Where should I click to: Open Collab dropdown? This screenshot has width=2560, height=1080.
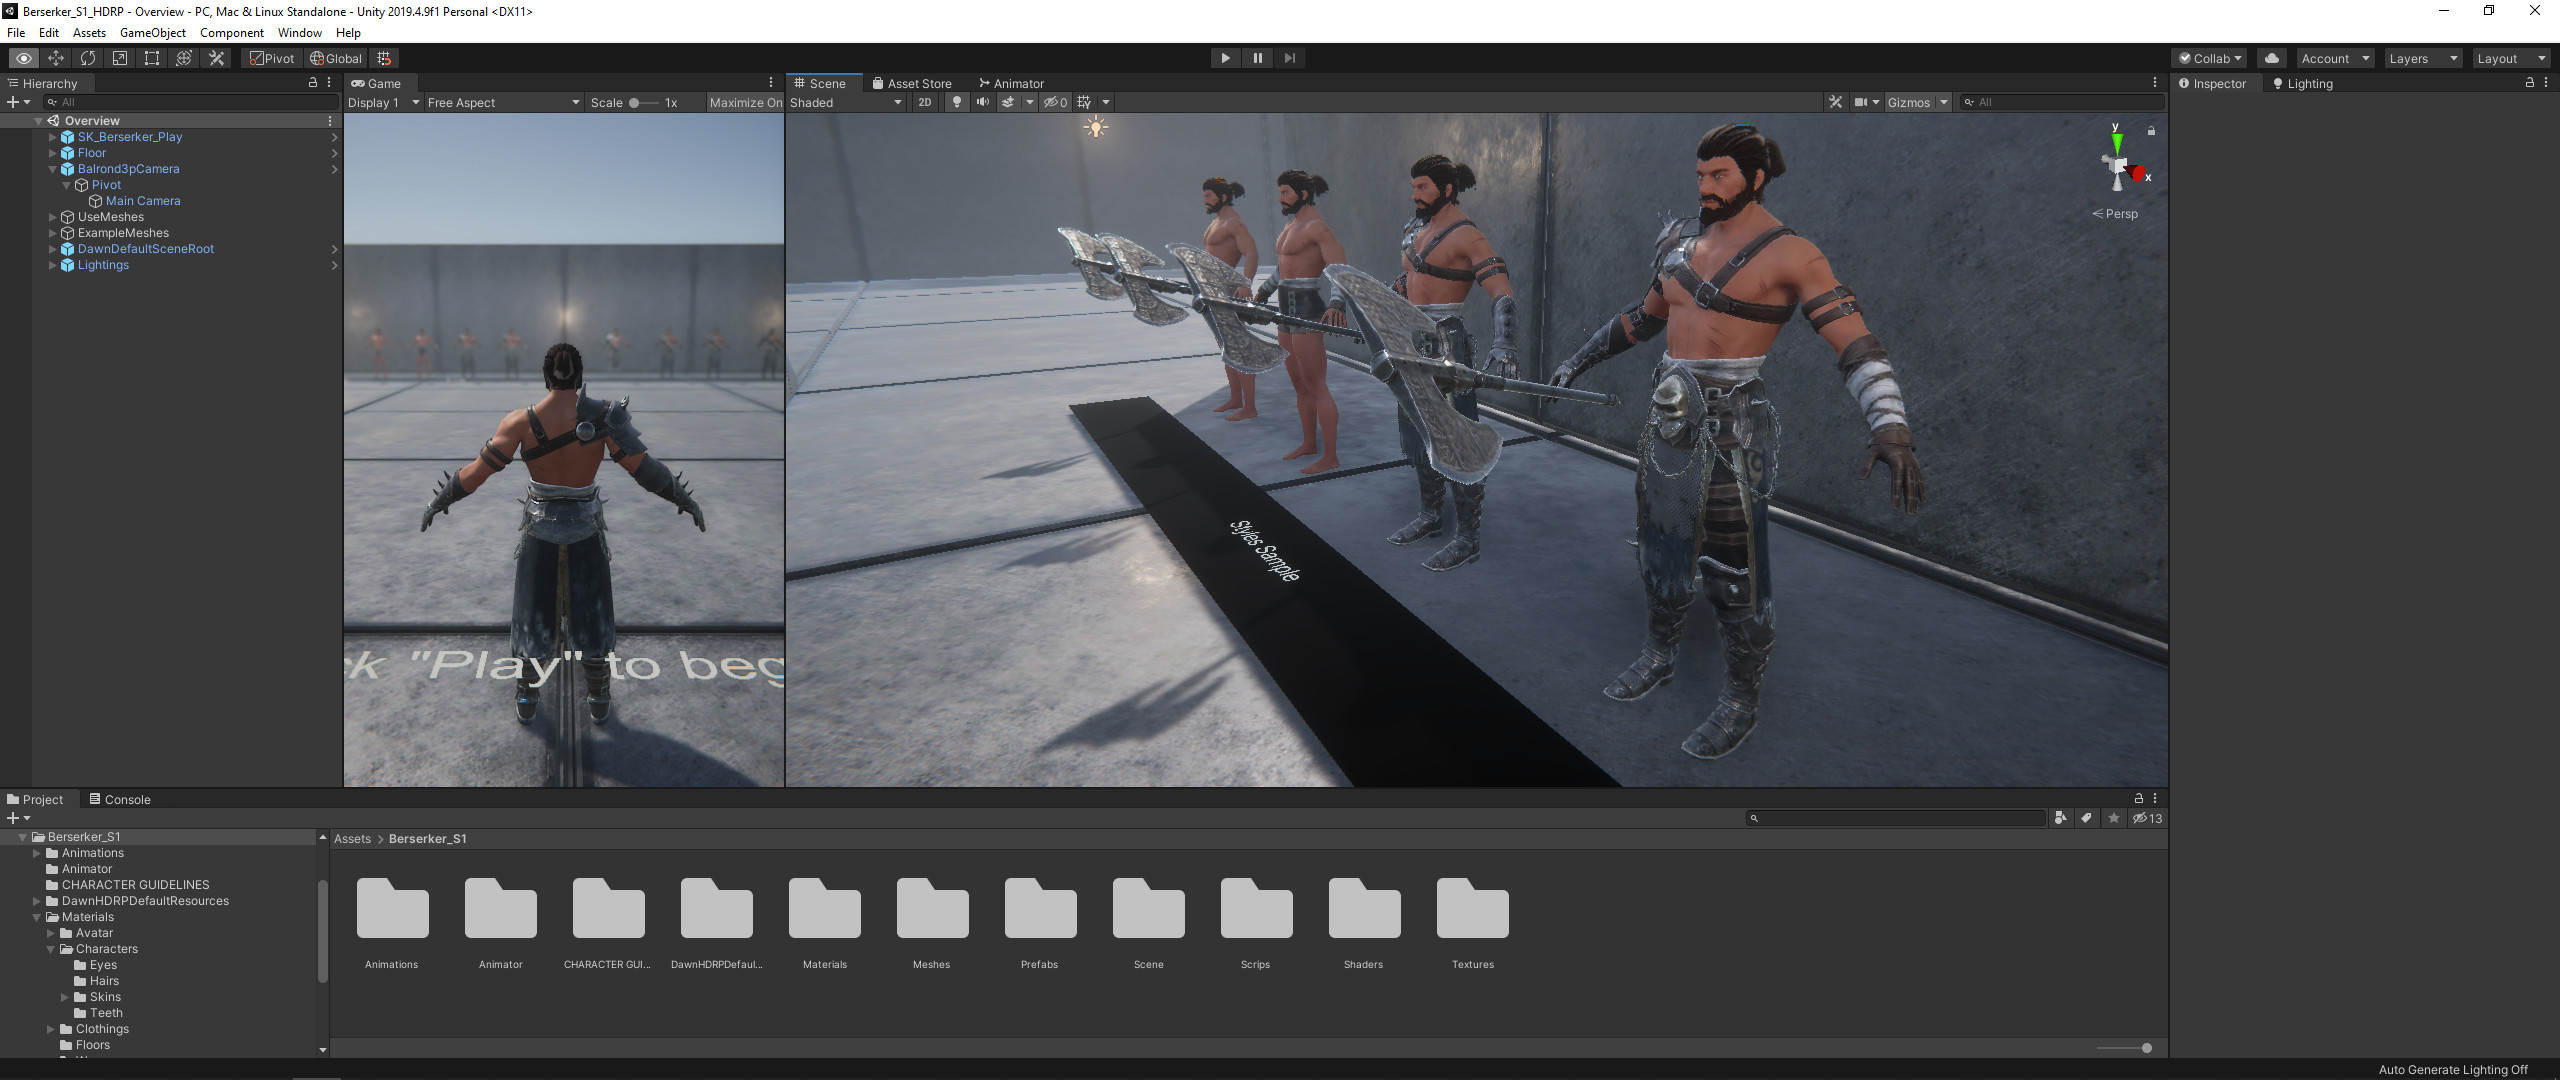pyautogui.click(x=2211, y=58)
